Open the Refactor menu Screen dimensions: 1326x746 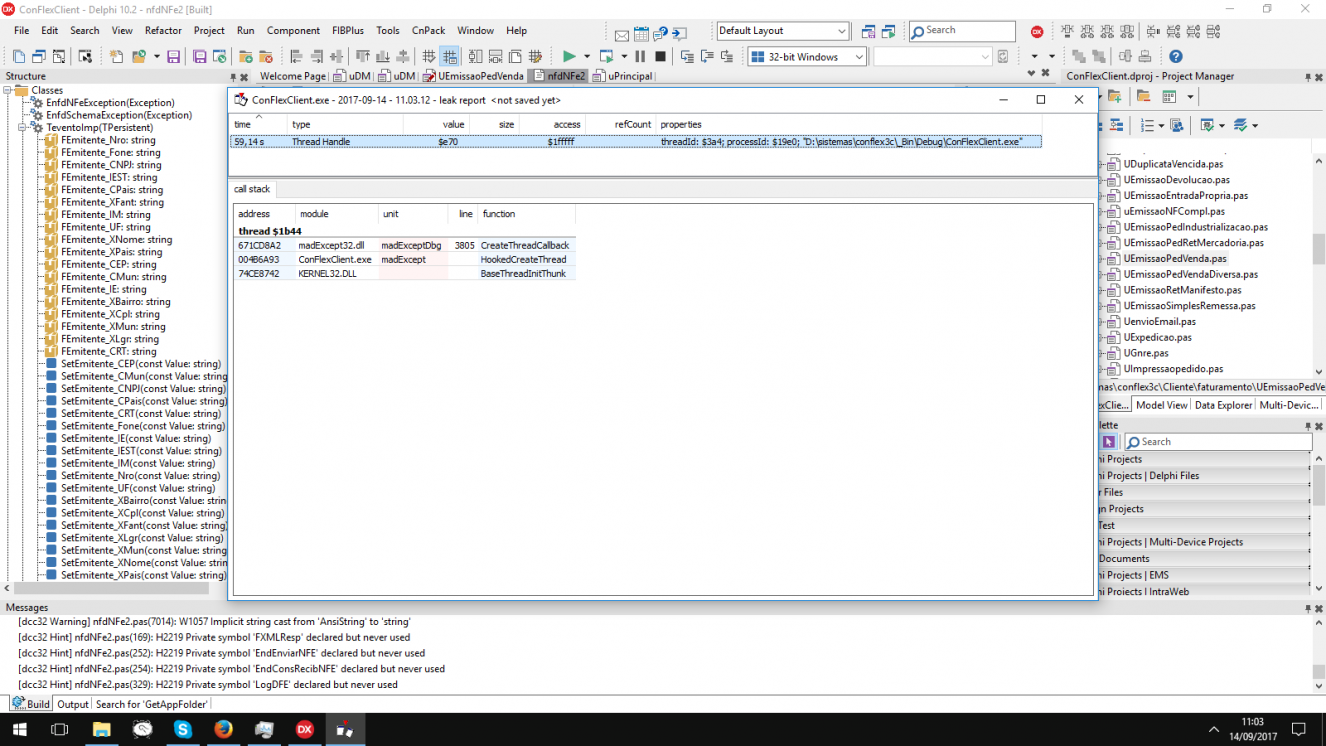click(163, 31)
